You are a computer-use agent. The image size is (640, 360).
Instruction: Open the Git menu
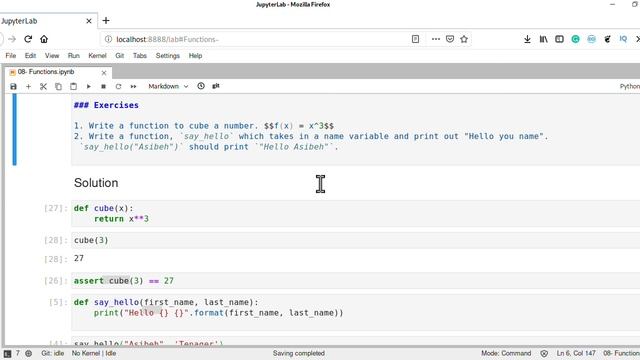120,56
